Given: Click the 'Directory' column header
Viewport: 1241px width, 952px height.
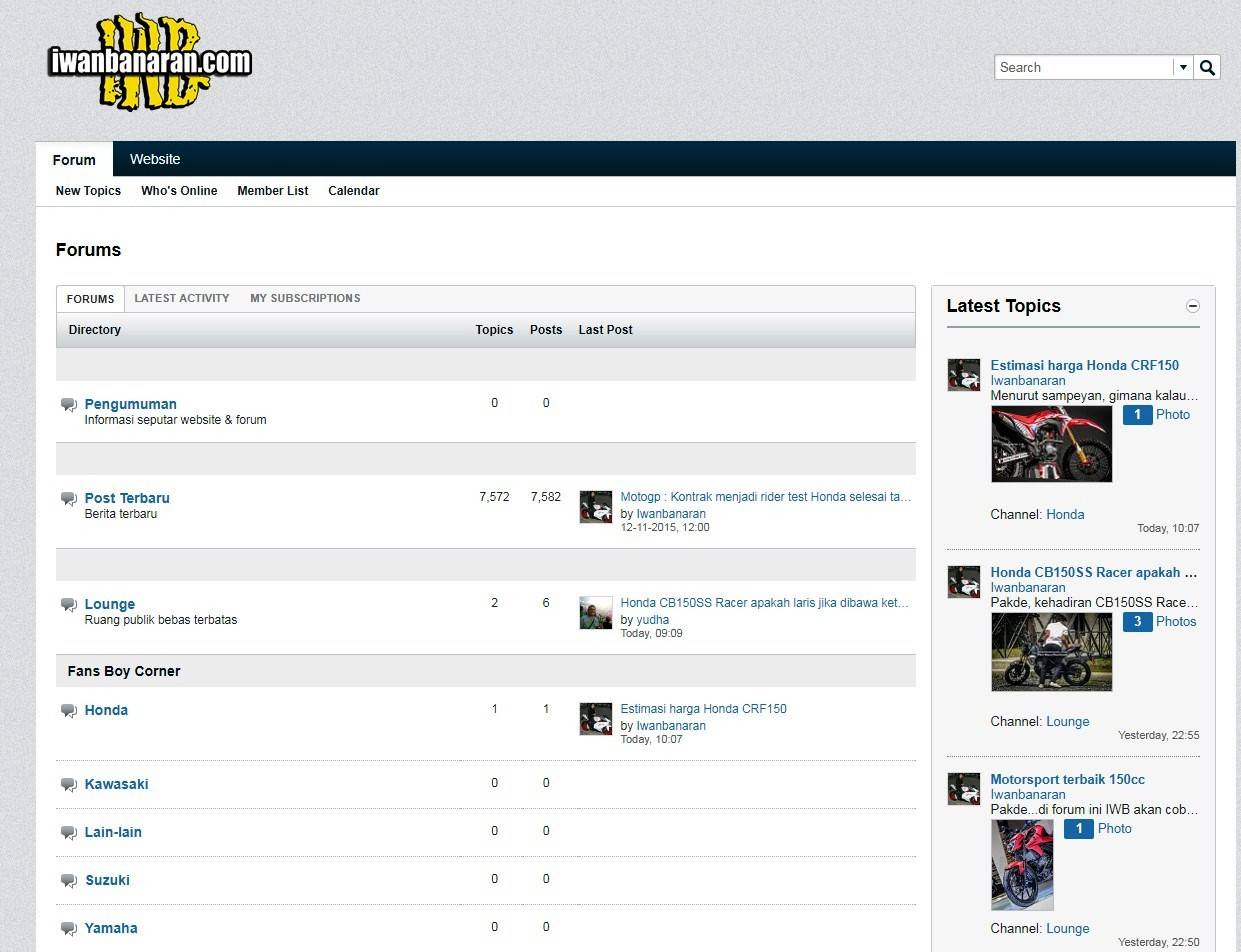Looking at the screenshot, I should (x=94, y=329).
